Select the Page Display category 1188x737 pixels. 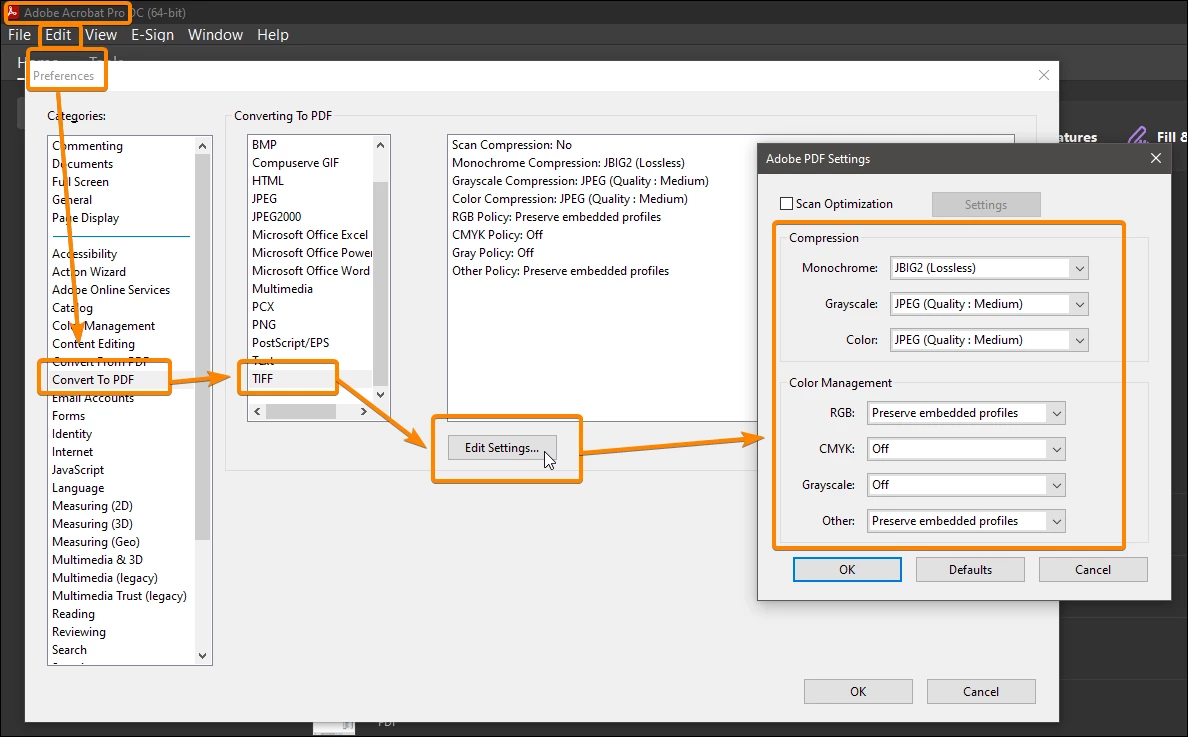[x=86, y=218]
